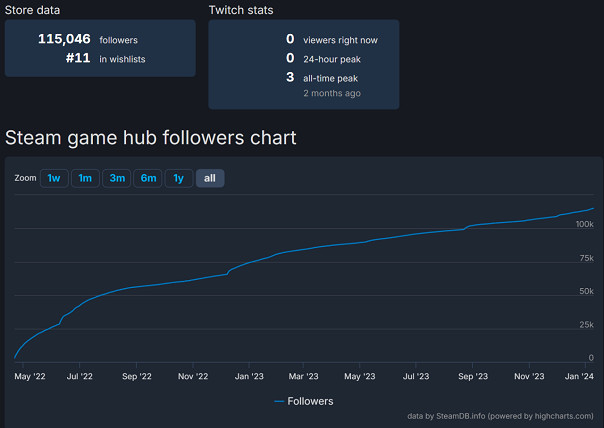Click the 115,046 followers count

(x=65, y=39)
